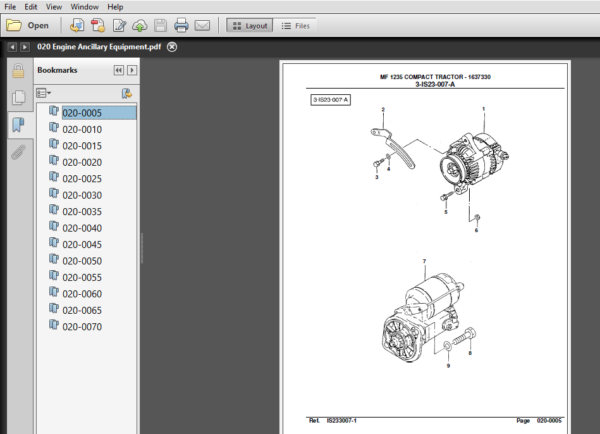Click the bookmark icon beside 020-0060

(x=54, y=292)
